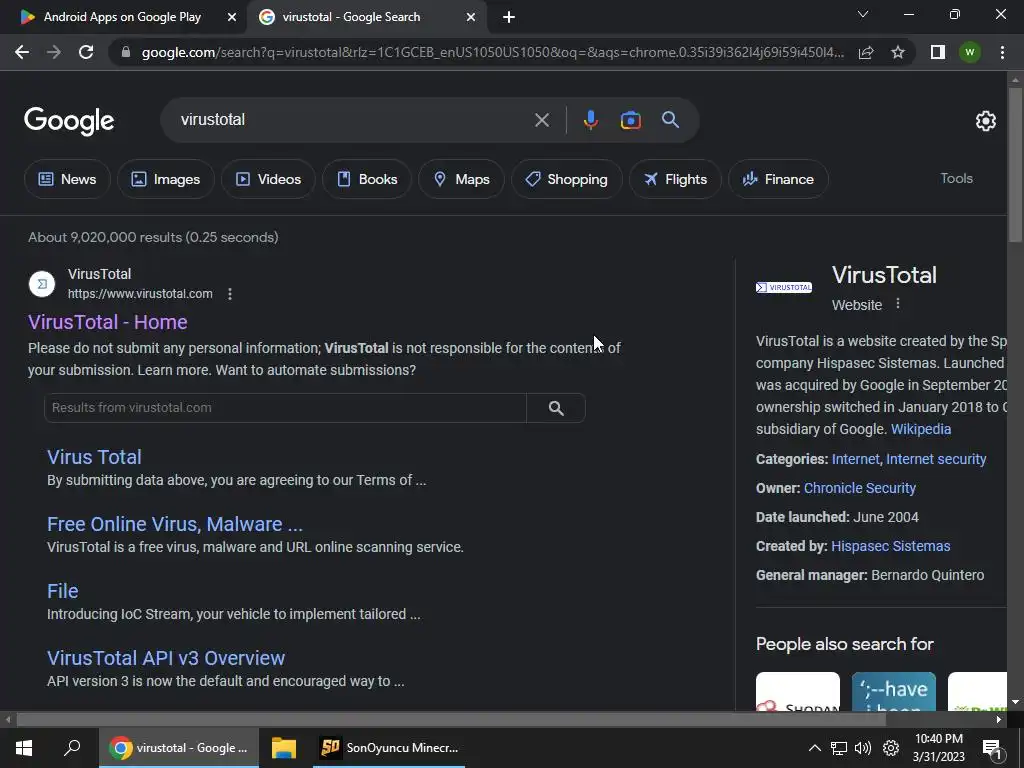
Task: Open the search Tools options
Action: point(956,178)
